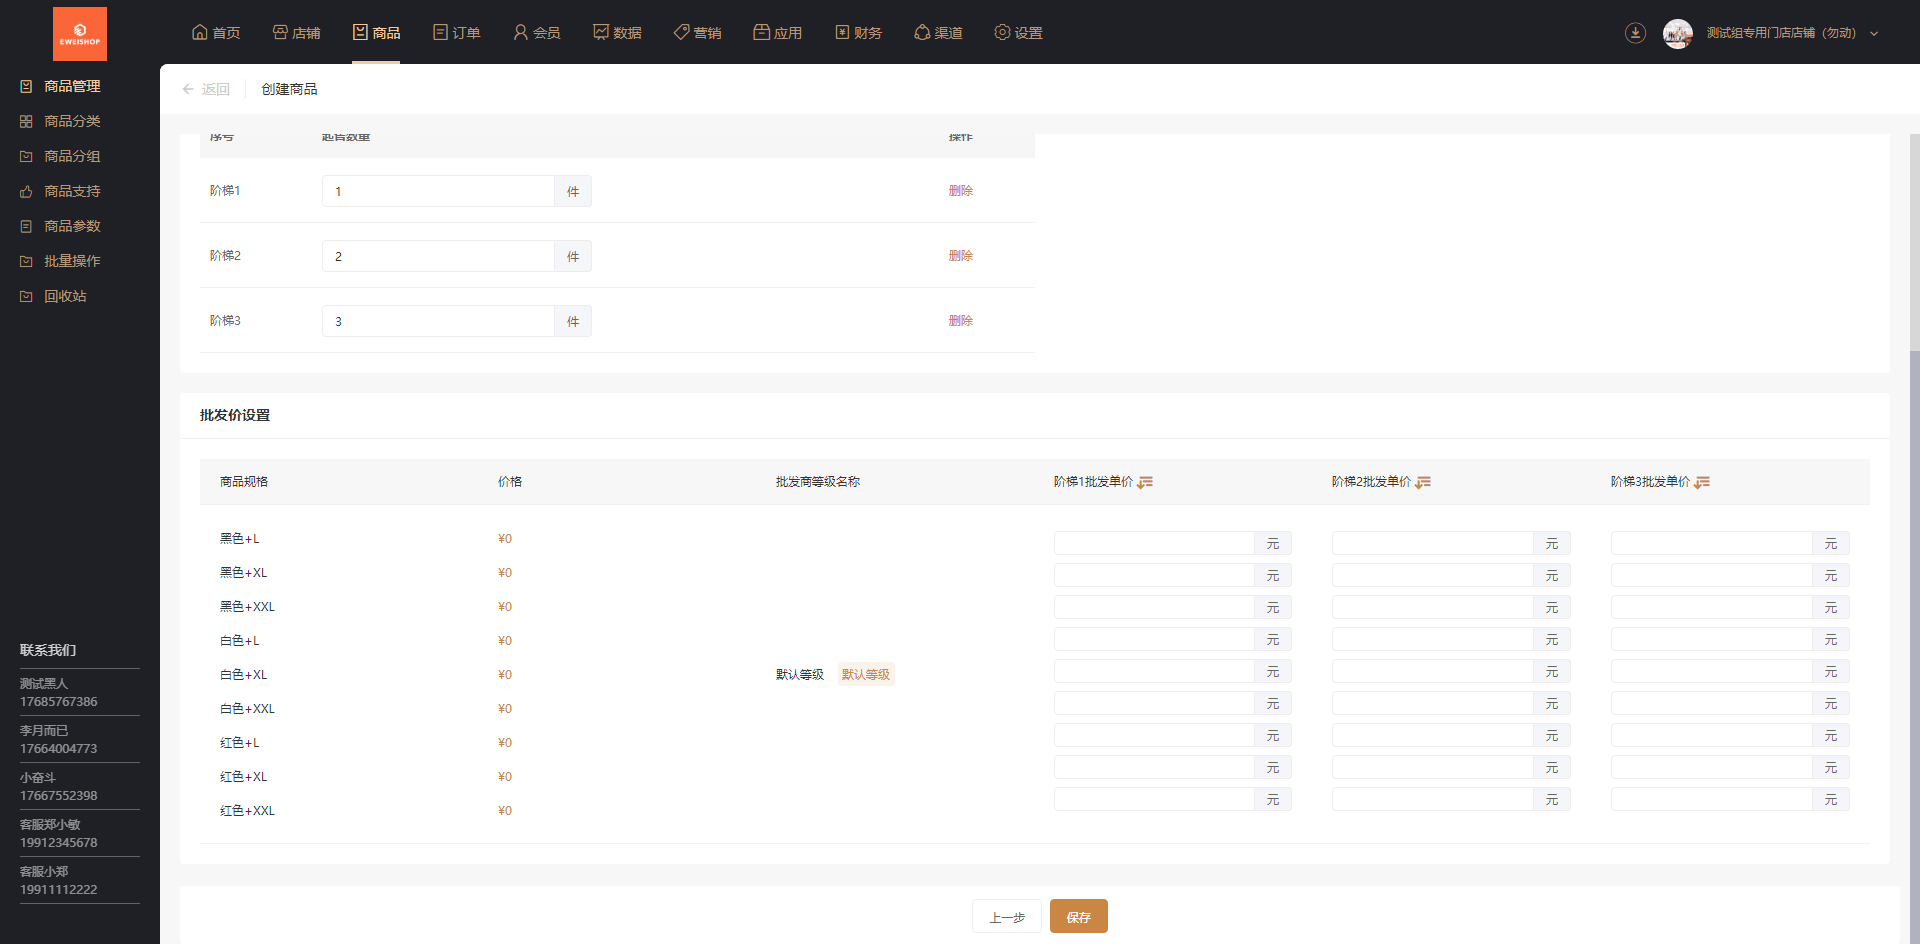Click the 上一步 button
Image resolution: width=1920 pixels, height=944 pixels.
pos(1007,916)
